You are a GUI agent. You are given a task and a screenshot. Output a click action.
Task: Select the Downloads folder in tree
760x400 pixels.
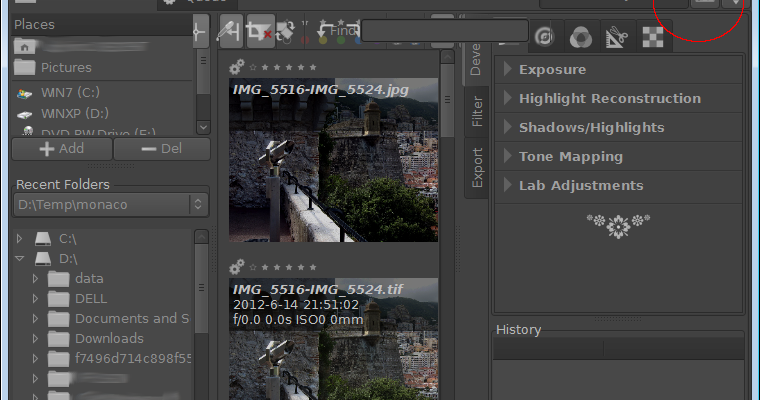click(x=96, y=338)
